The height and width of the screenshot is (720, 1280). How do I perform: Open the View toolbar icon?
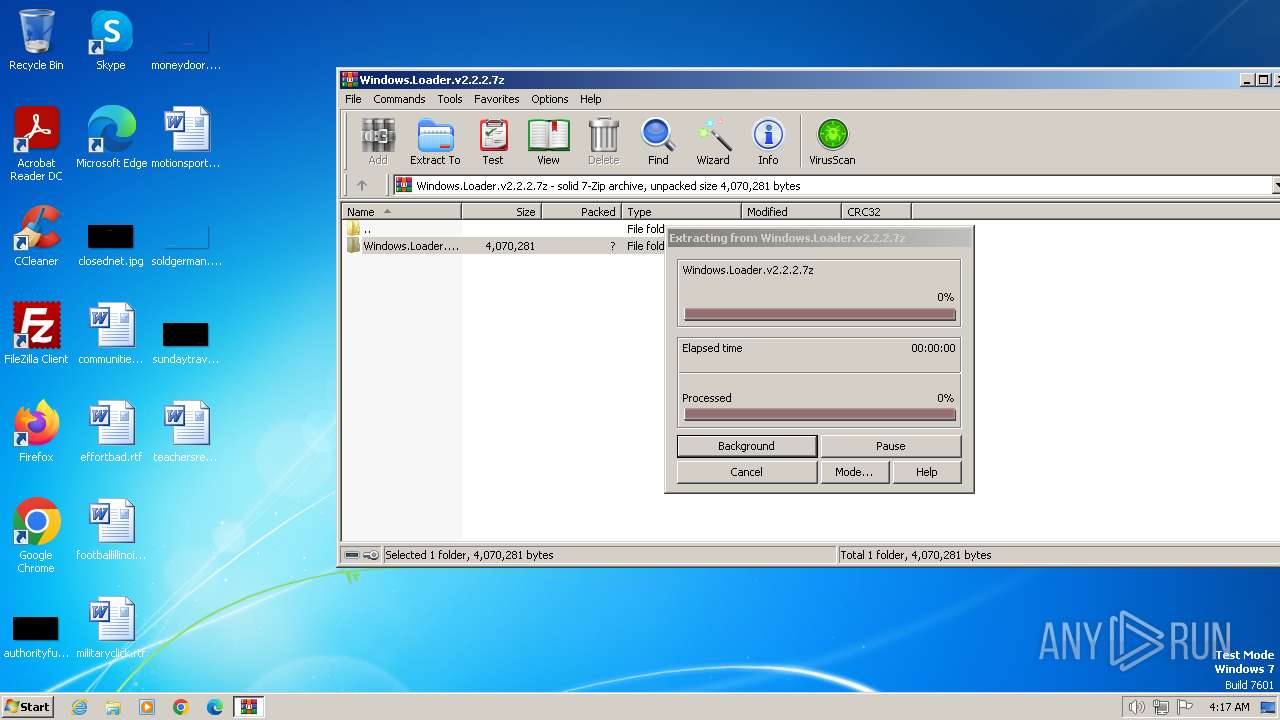click(548, 141)
